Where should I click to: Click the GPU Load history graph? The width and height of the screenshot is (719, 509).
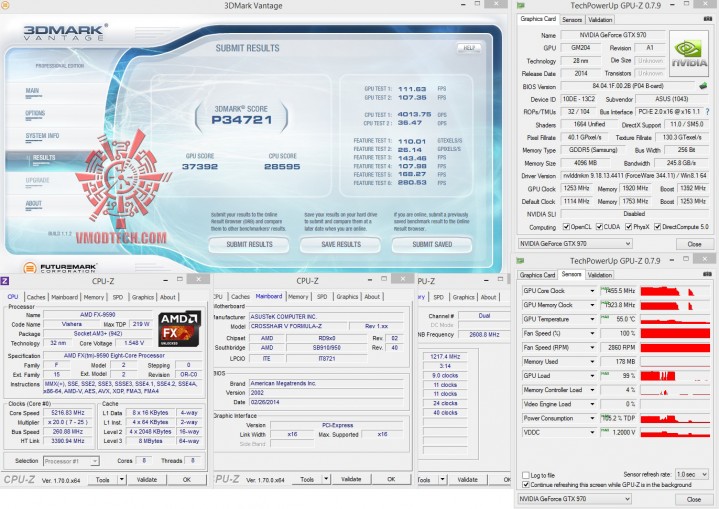(675, 376)
